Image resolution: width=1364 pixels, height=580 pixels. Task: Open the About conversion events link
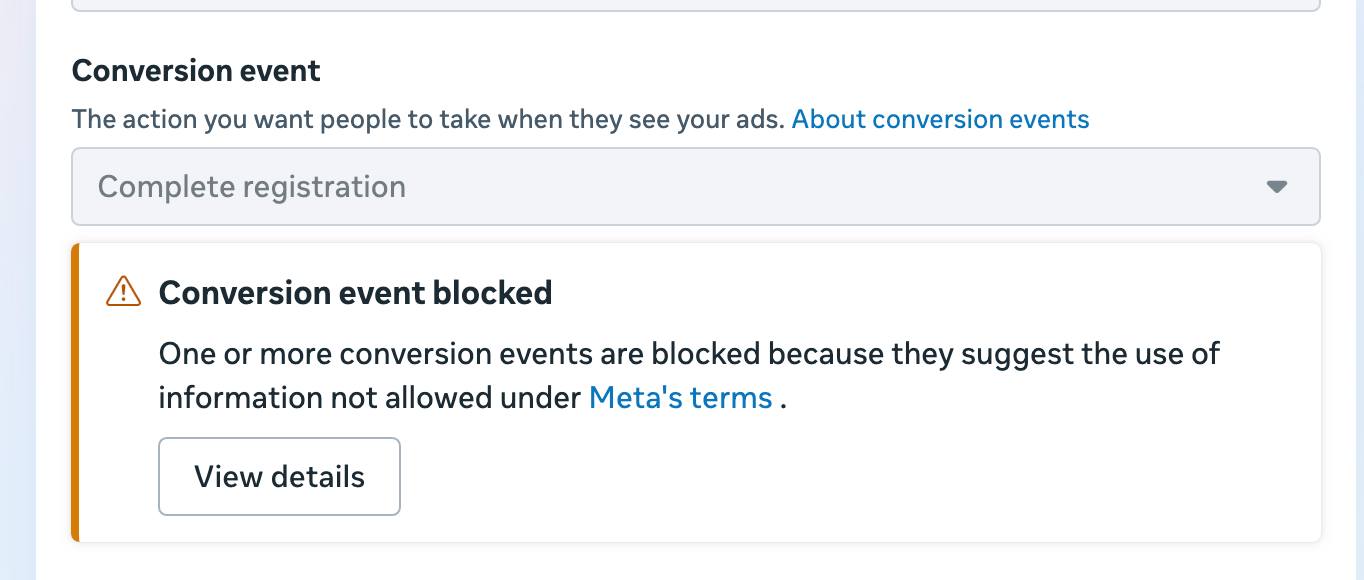coord(940,120)
